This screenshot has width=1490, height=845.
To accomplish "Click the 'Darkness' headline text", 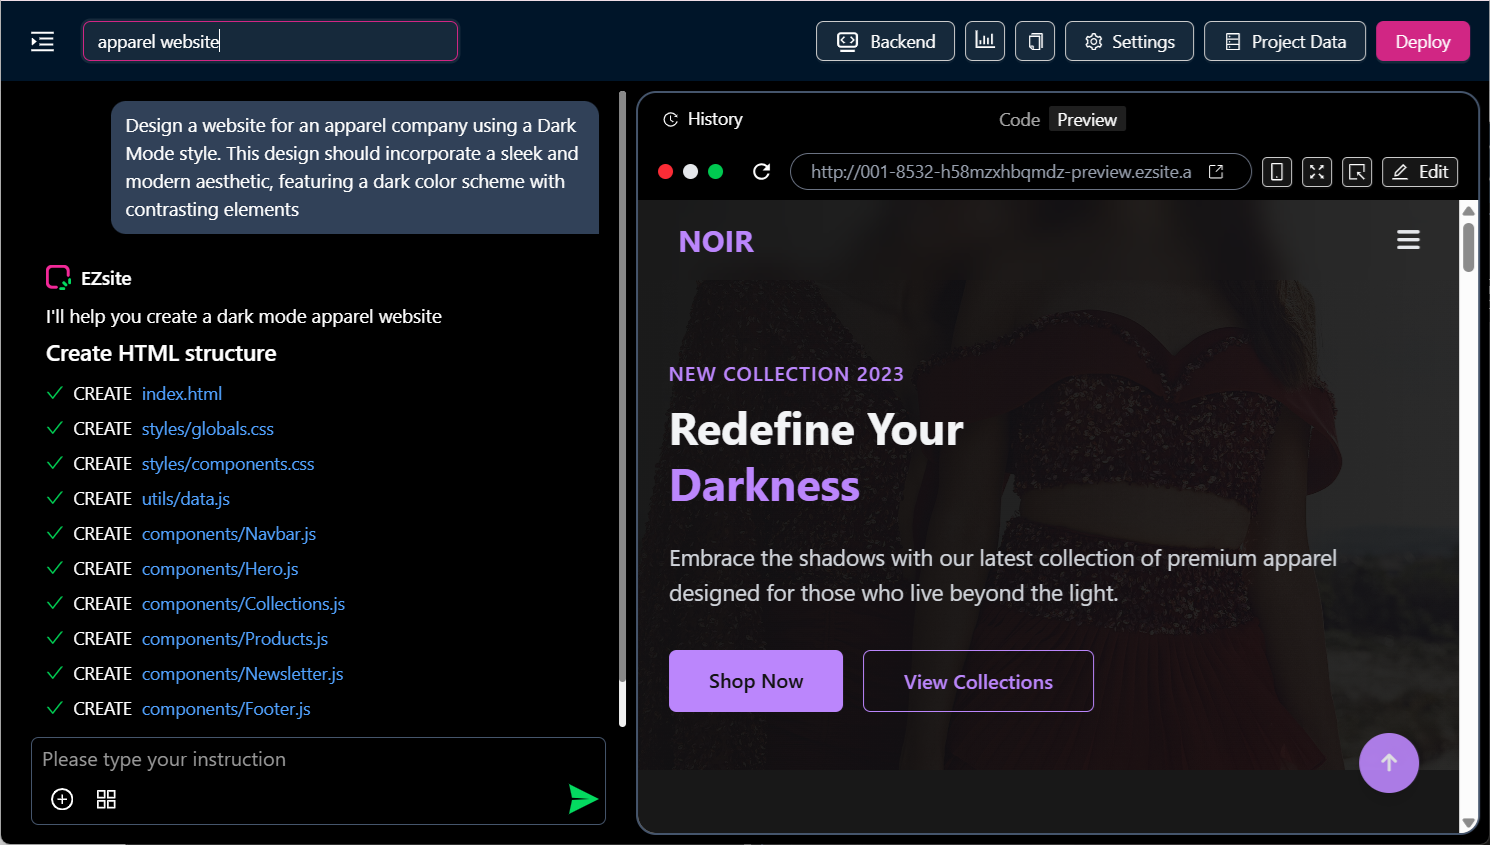I will click(x=764, y=486).
